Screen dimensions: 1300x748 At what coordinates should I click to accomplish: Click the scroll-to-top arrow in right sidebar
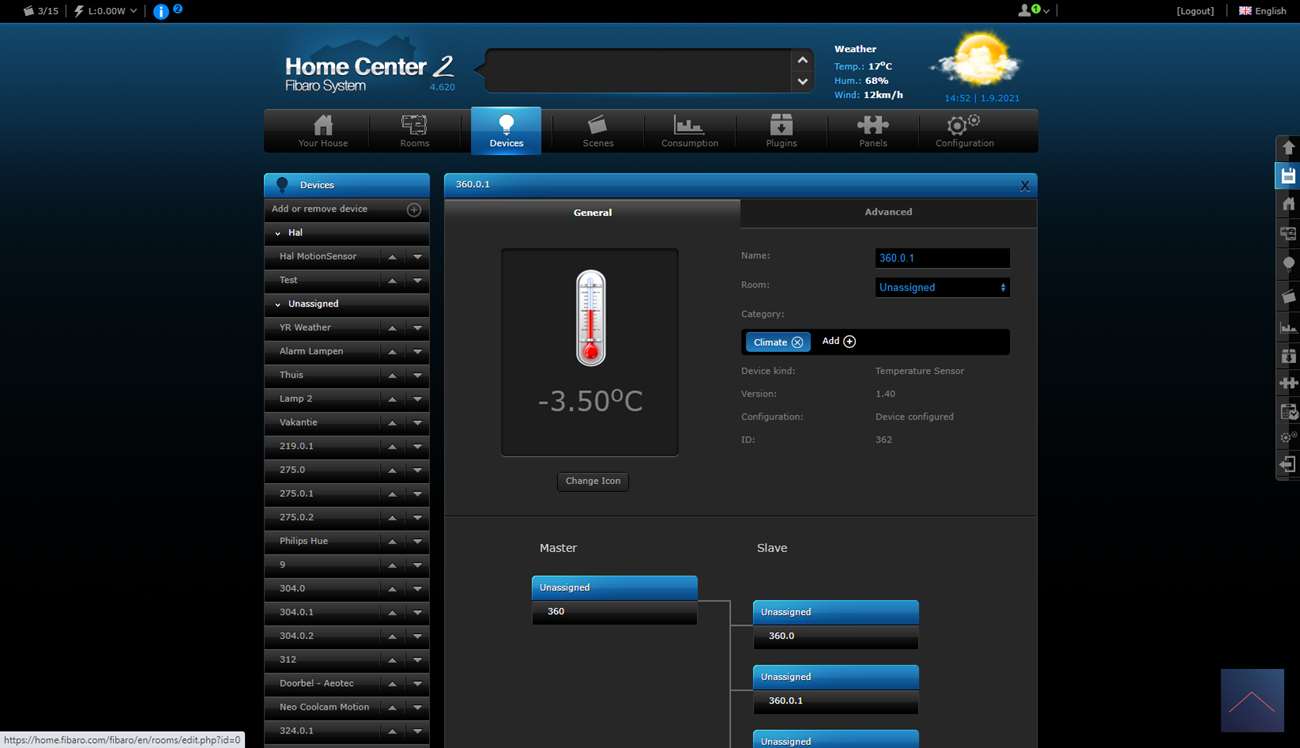tap(1288, 148)
